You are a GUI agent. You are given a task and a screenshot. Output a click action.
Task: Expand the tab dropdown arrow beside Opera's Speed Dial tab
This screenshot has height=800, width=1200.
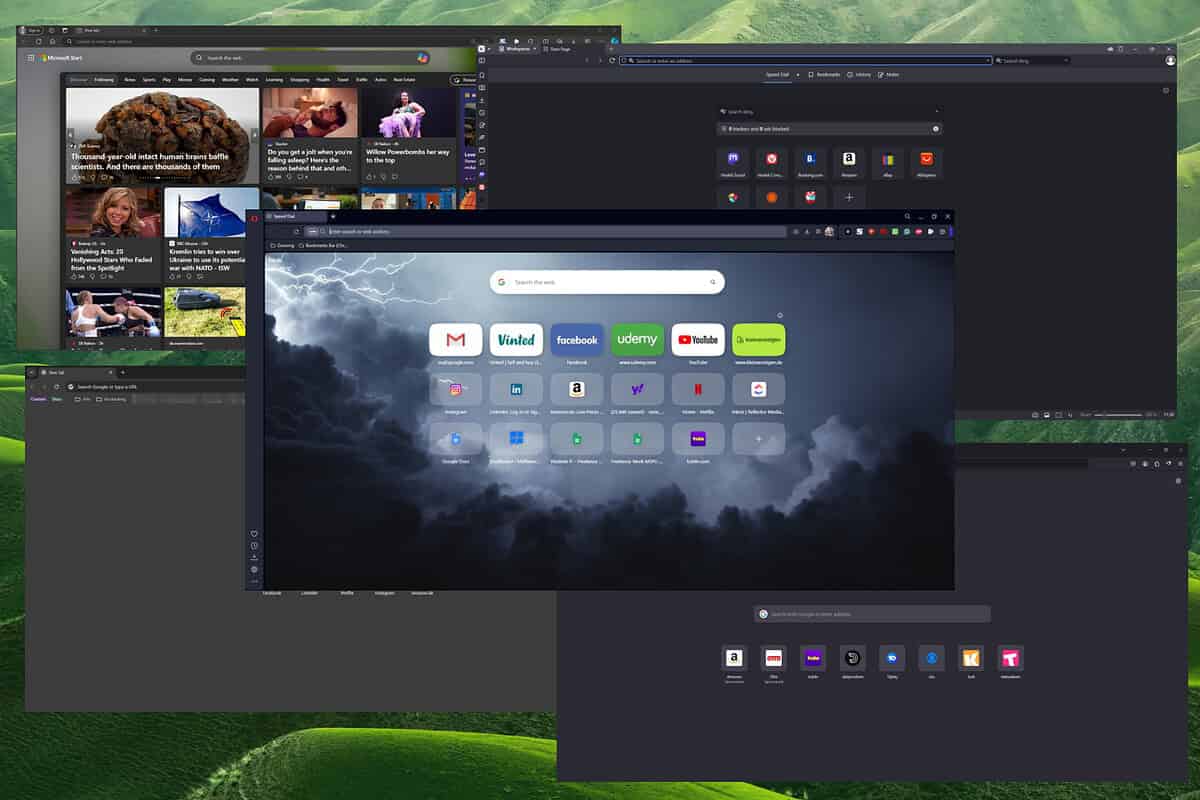coord(330,216)
